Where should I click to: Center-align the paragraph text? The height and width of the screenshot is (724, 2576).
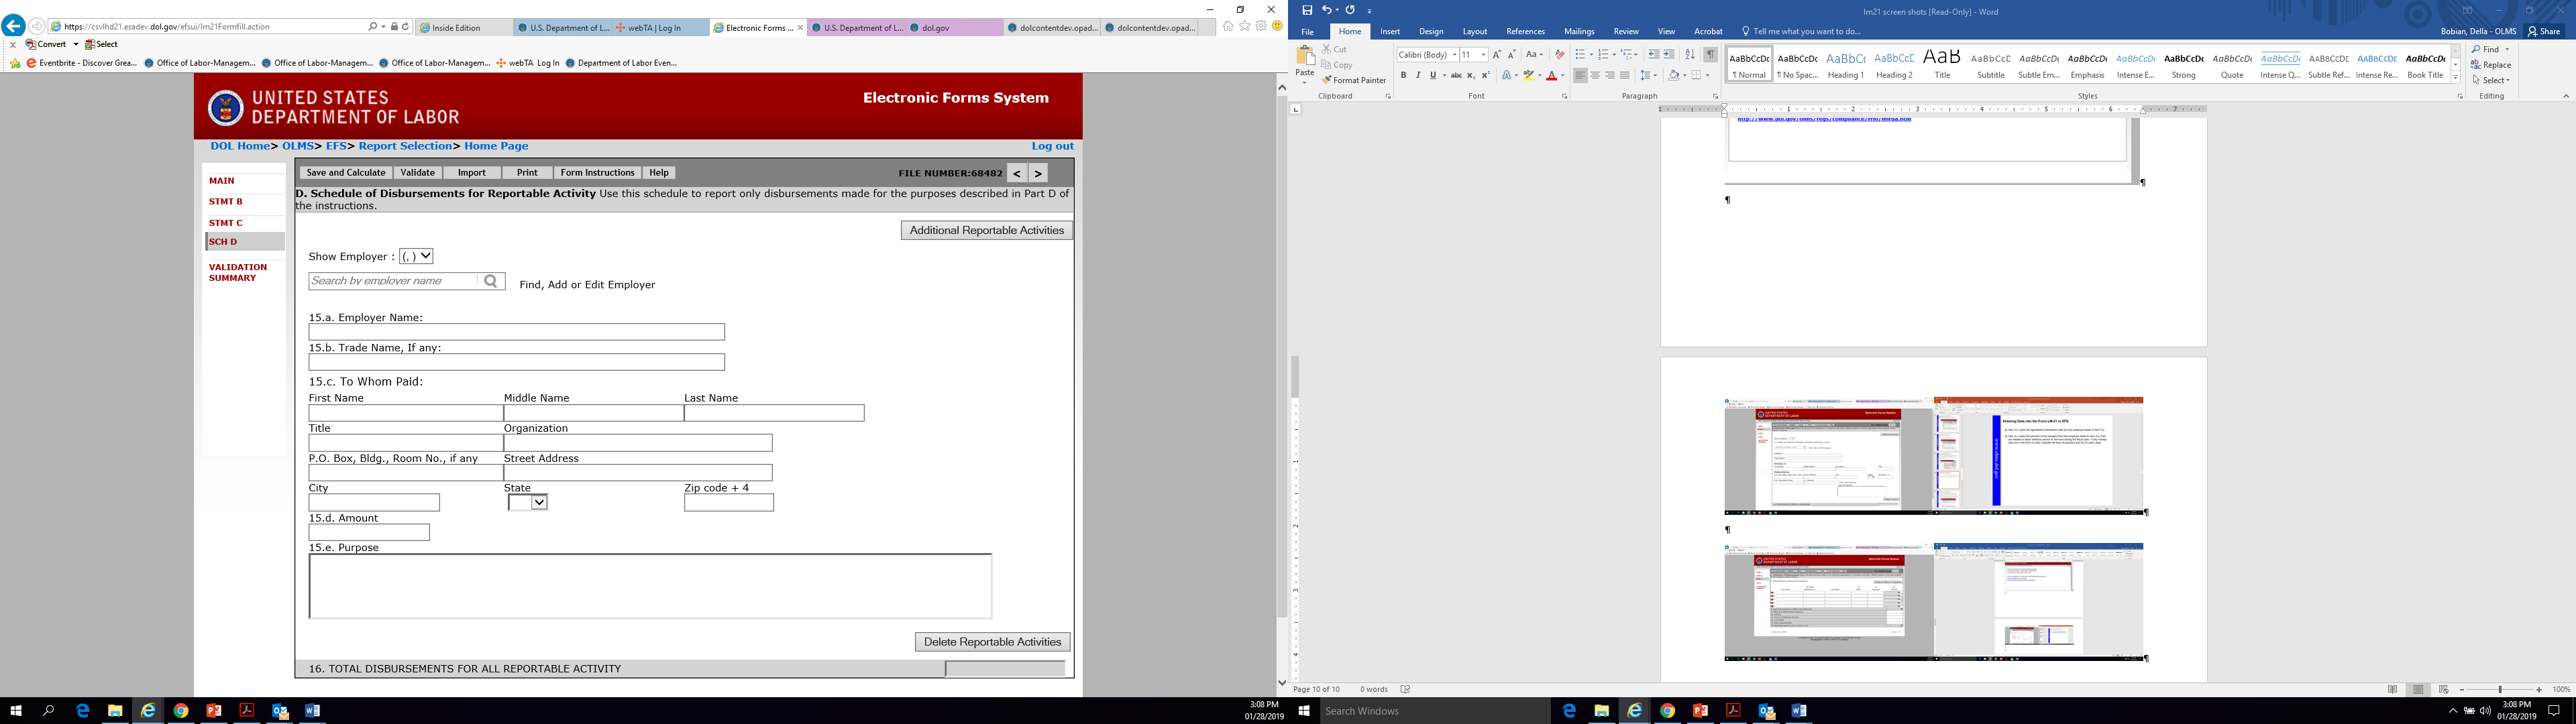click(x=1595, y=76)
